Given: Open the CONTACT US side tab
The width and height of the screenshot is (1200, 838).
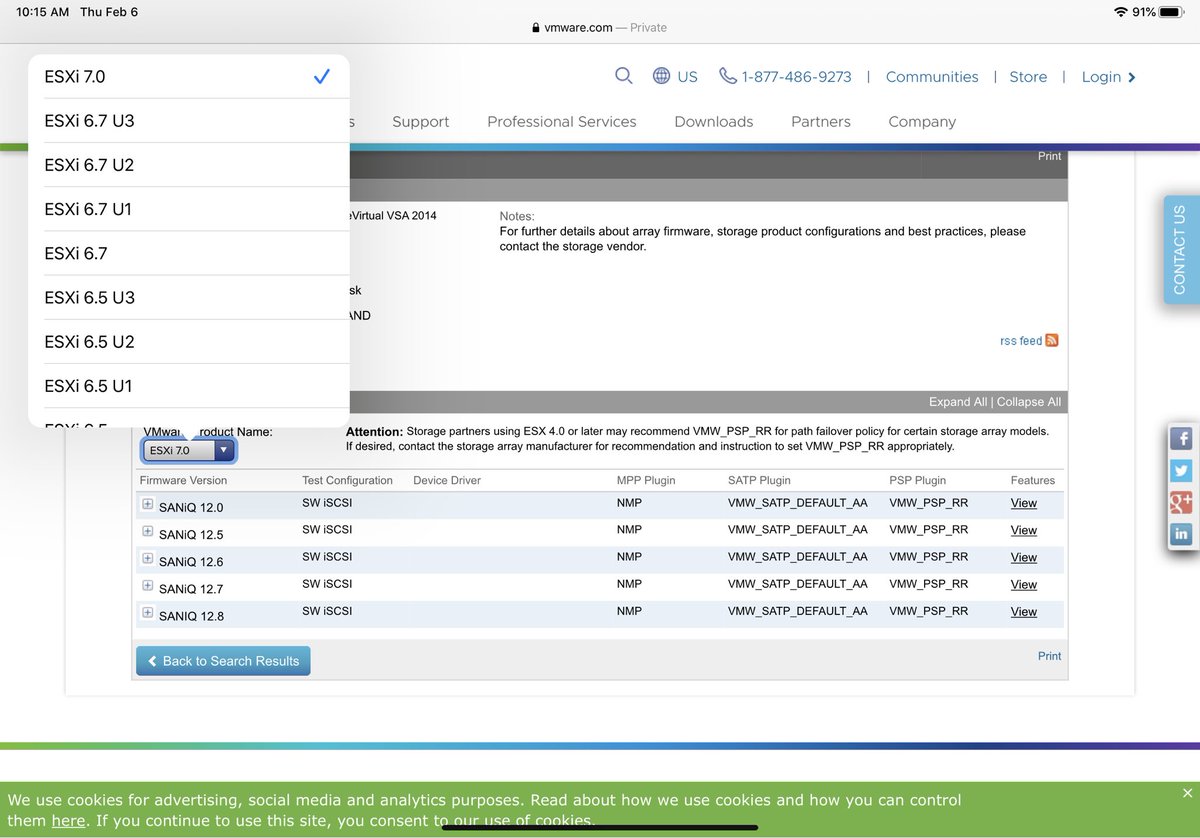Looking at the screenshot, I should (1181, 249).
